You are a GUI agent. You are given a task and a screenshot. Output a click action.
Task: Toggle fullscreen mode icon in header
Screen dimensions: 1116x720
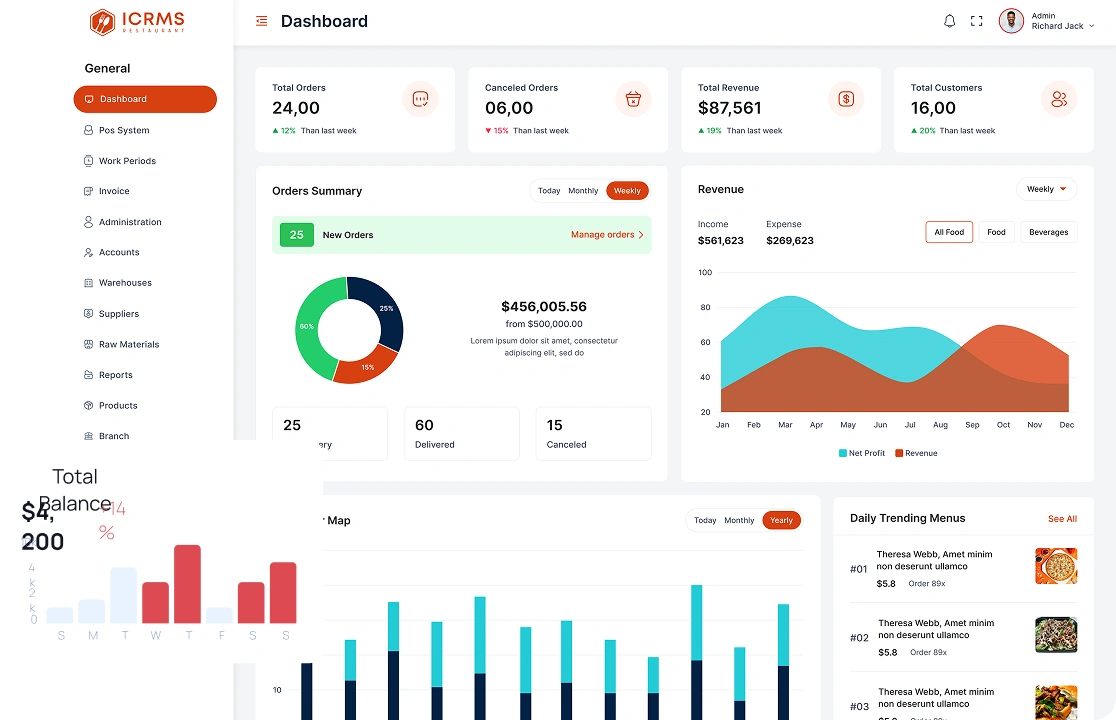point(976,21)
